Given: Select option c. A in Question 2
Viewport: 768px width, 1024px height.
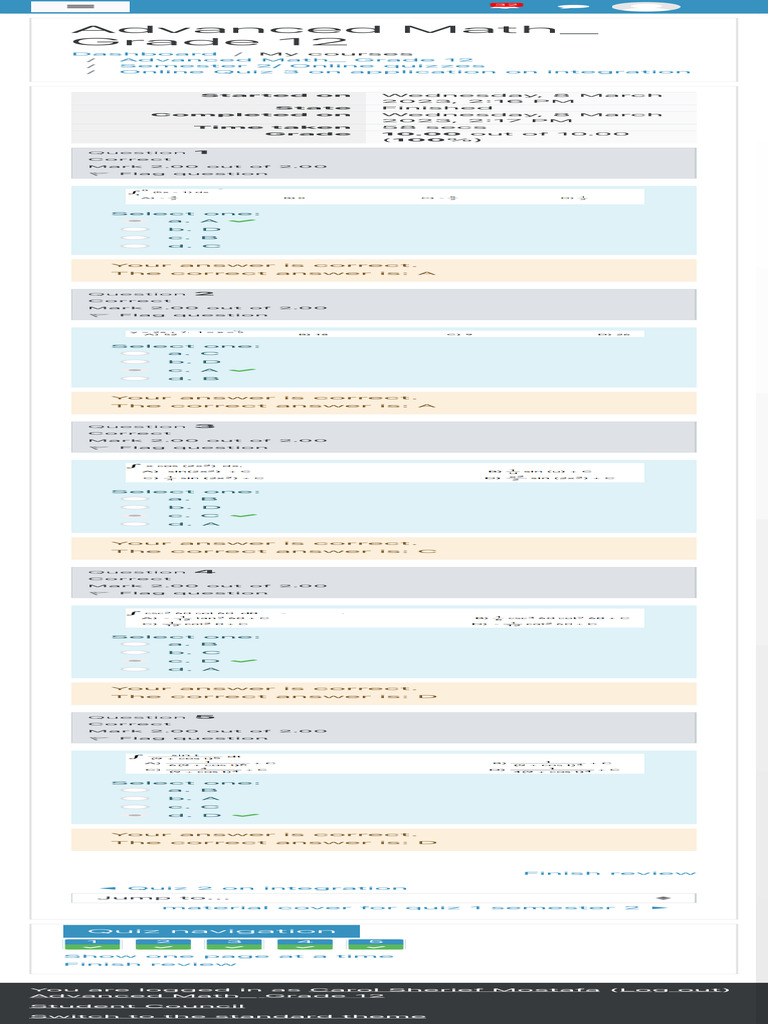Looking at the screenshot, I should coord(135,370).
